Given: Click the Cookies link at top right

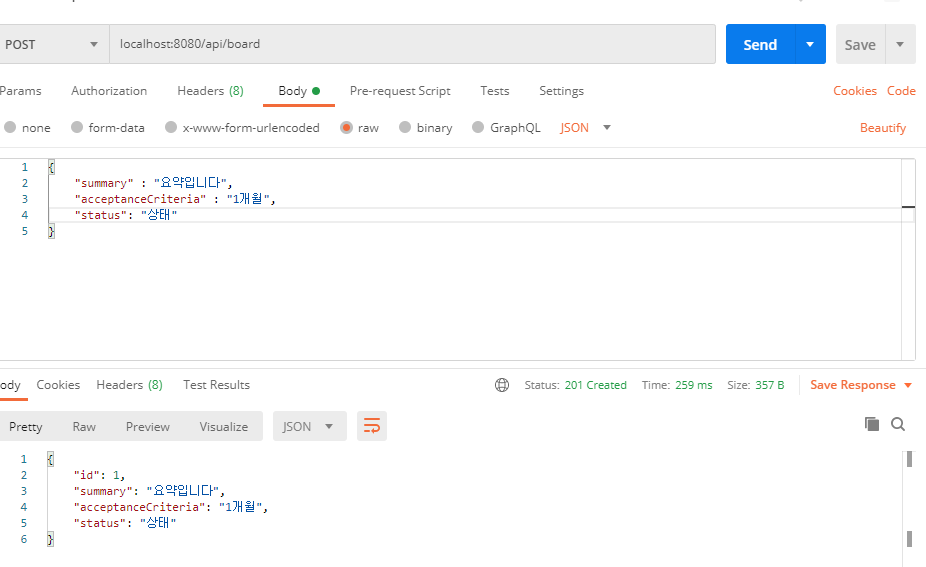Looking at the screenshot, I should coord(855,91).
